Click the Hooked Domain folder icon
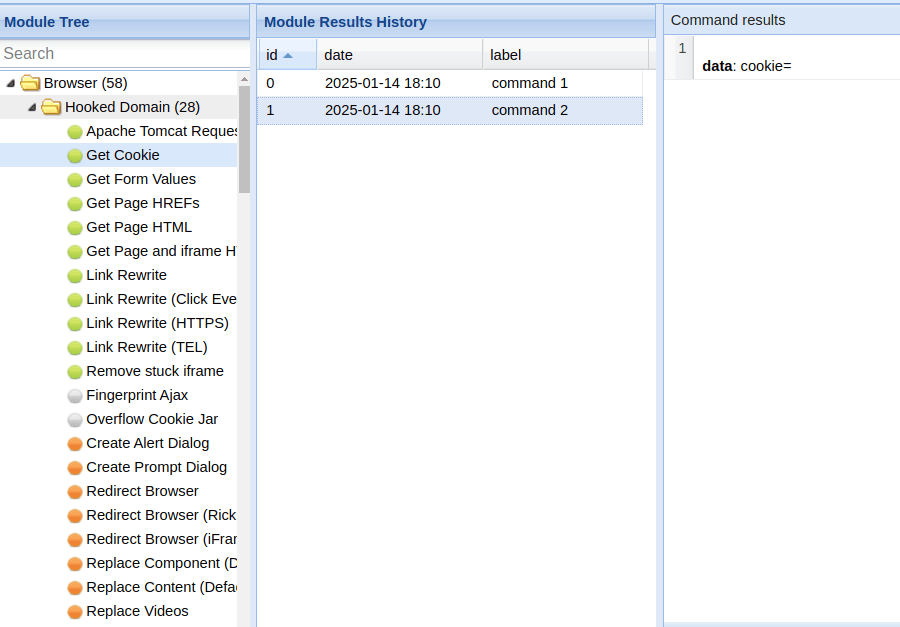Image resolution: width=900 pixels, height=627 pixels. 51,107
